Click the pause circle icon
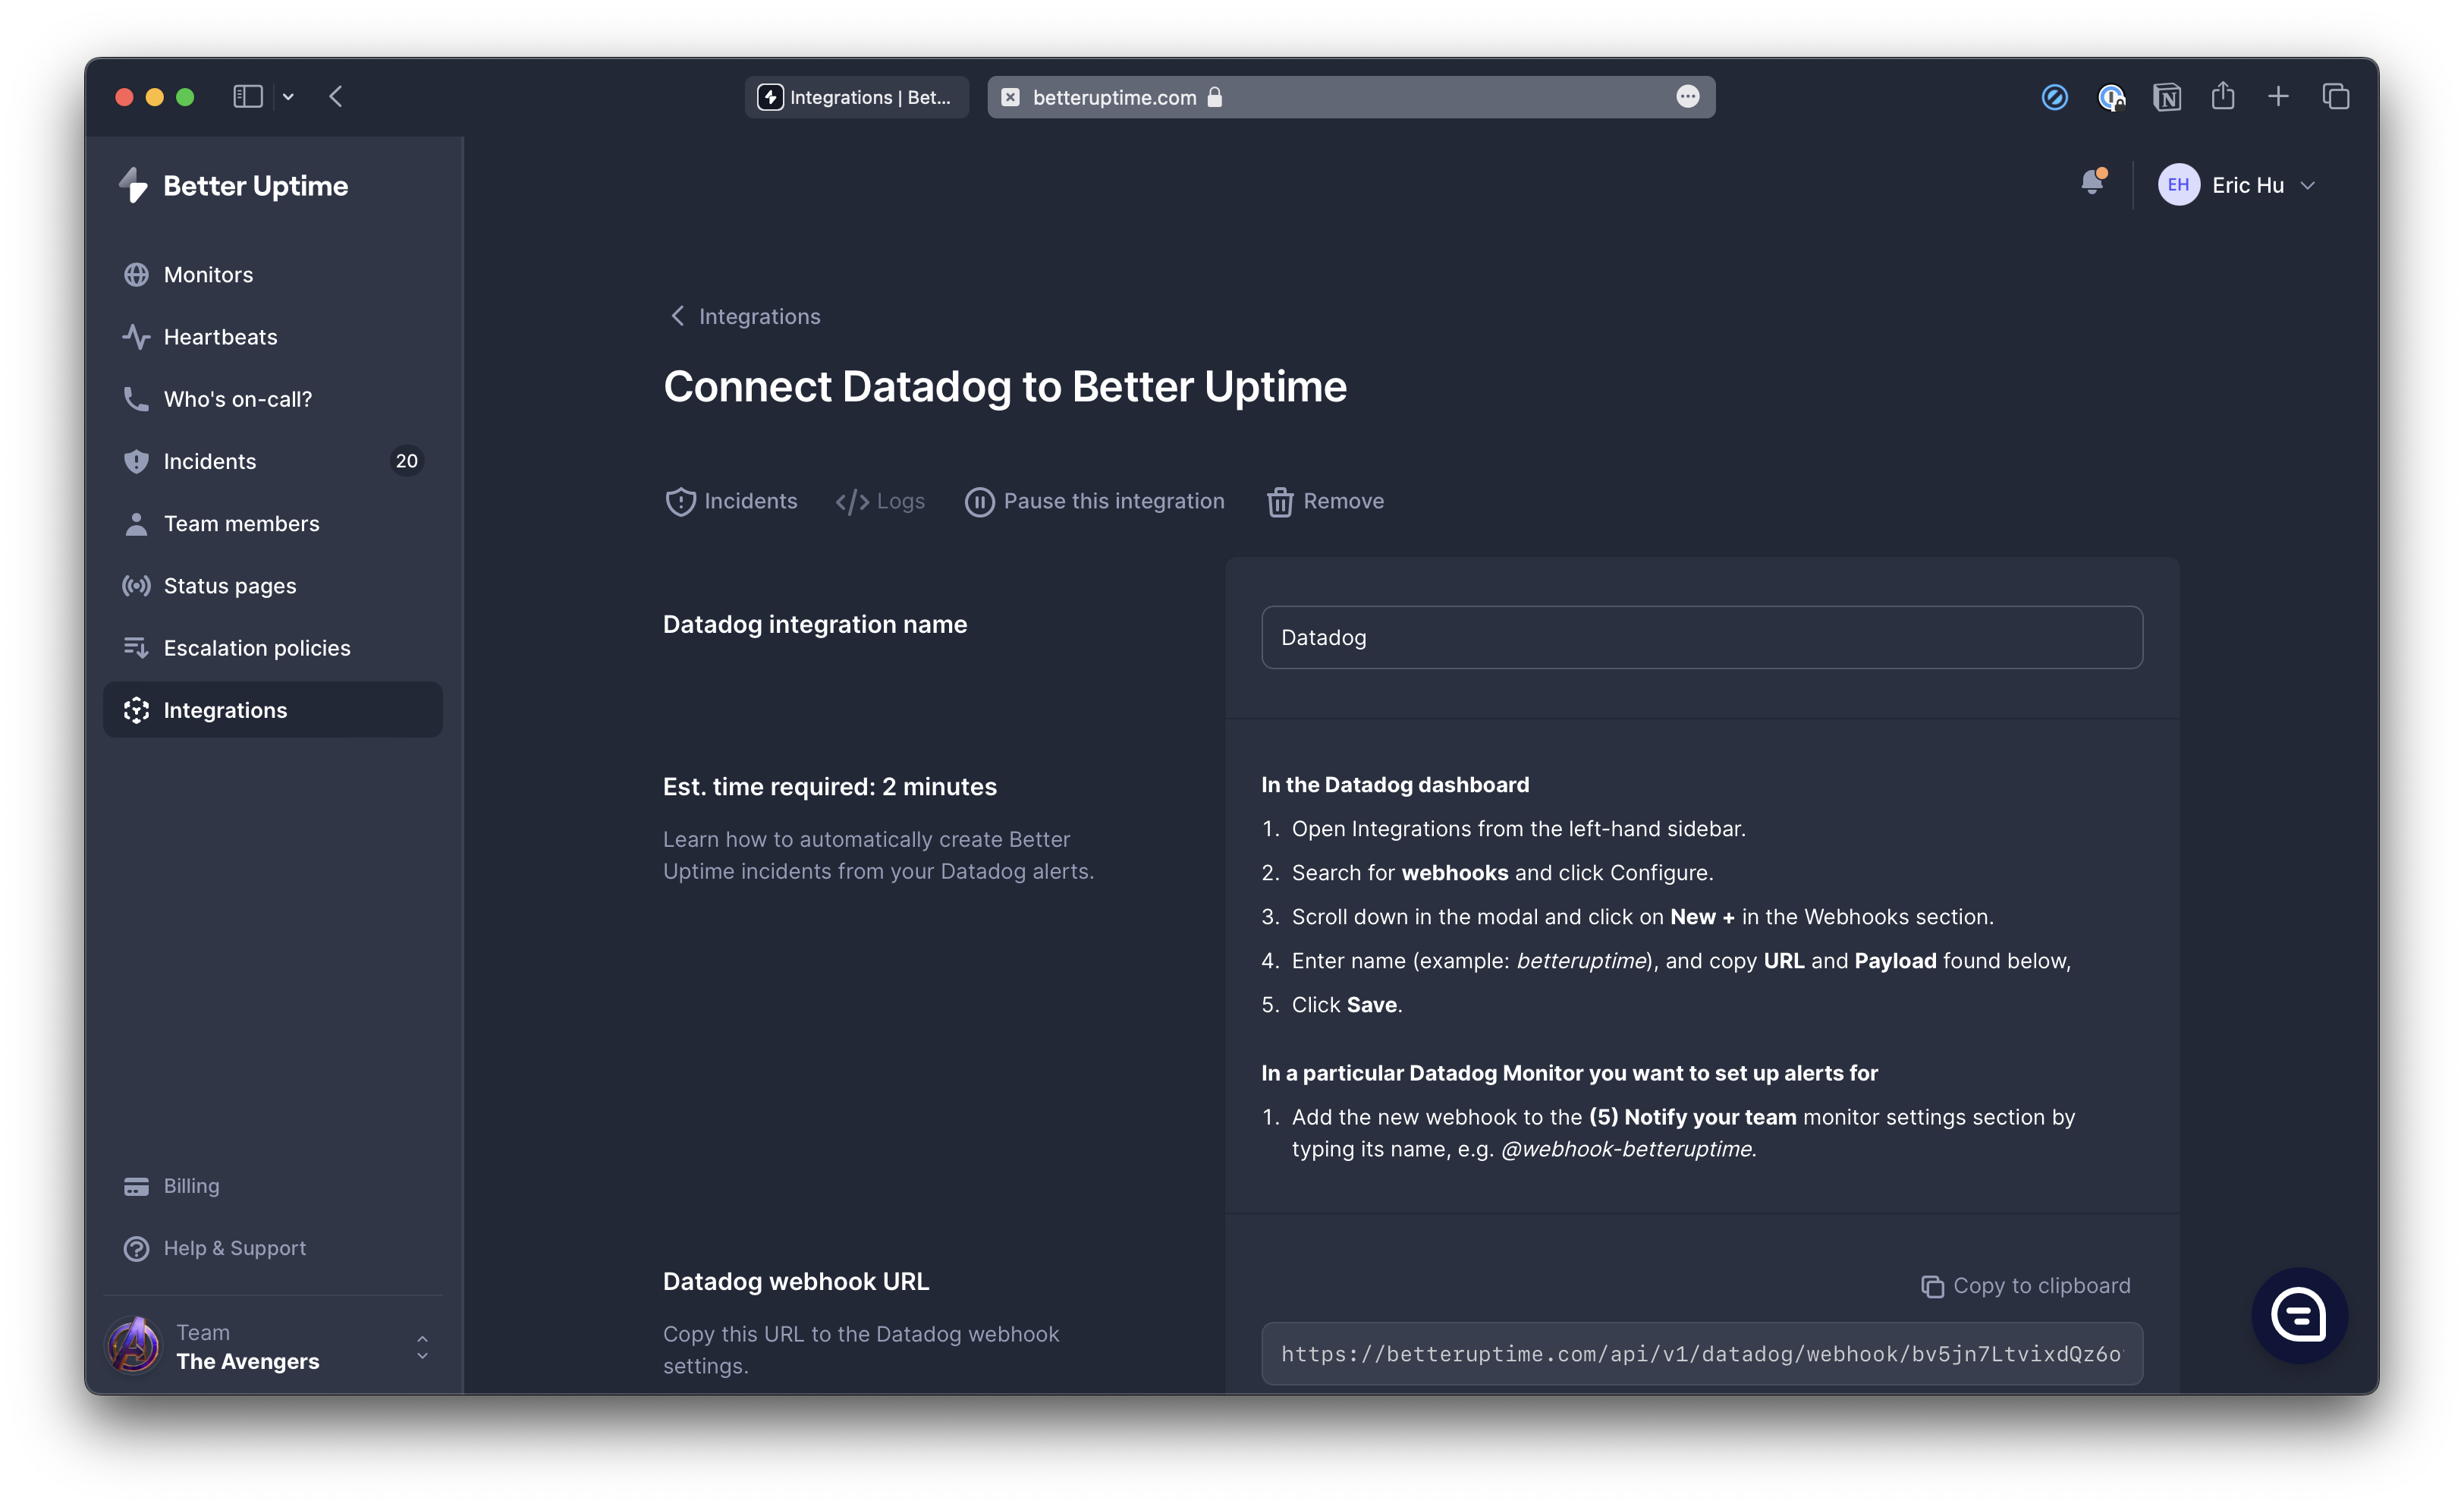 [979, 502]
